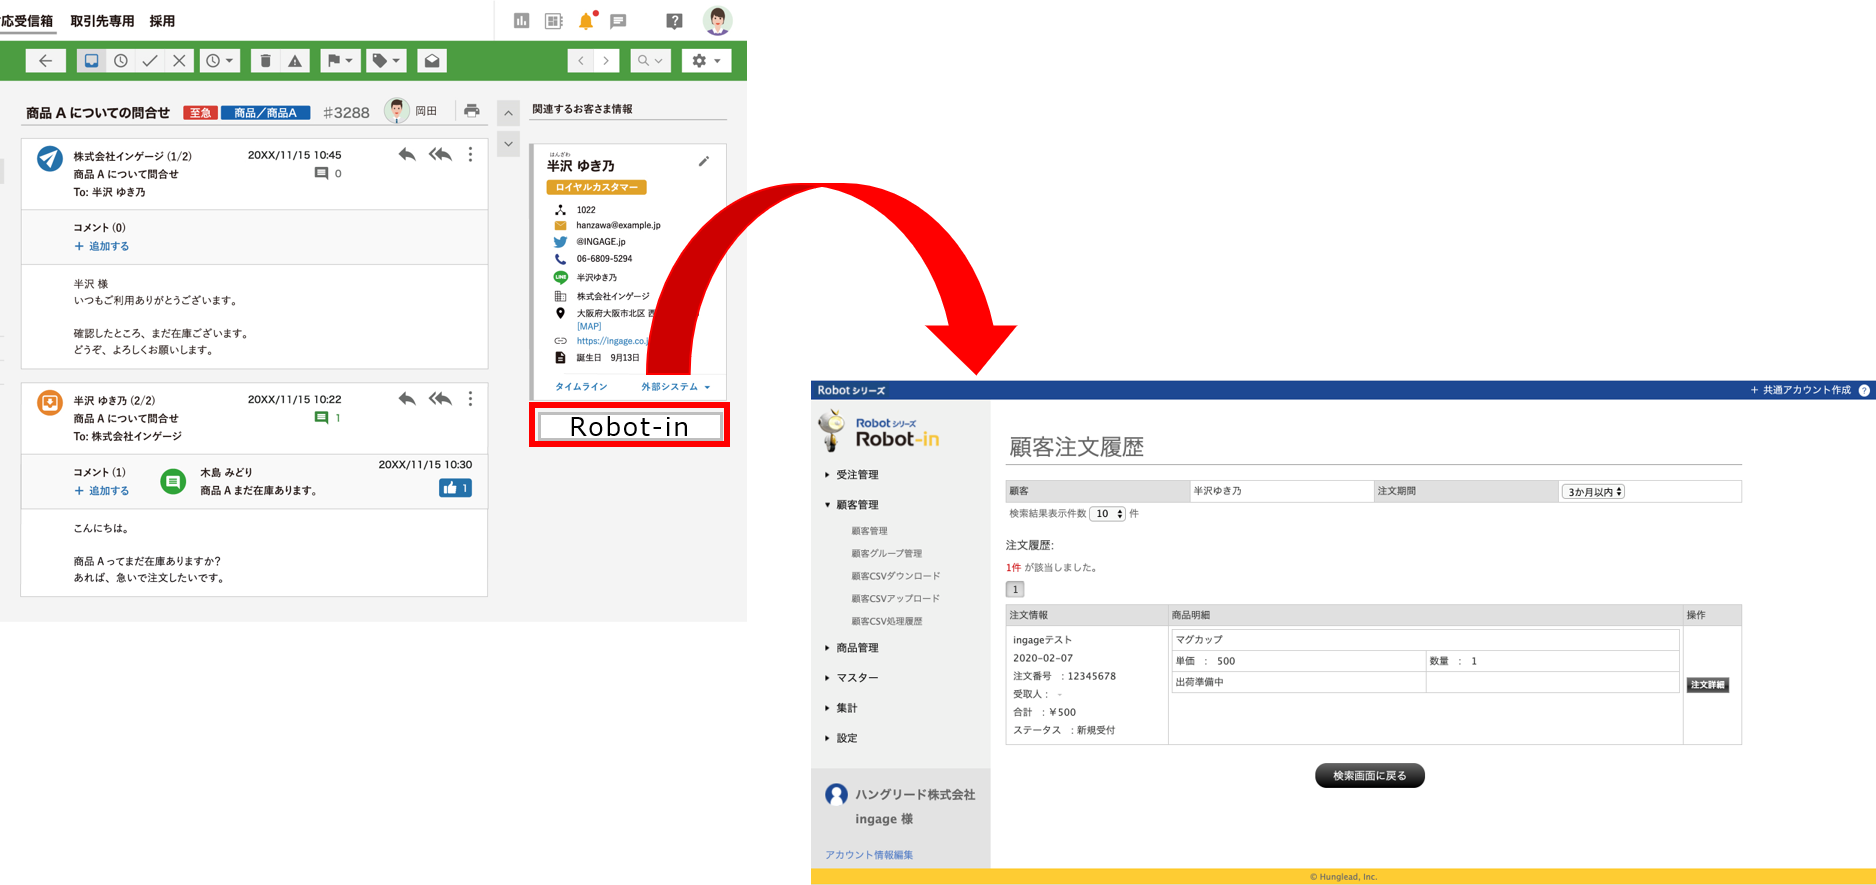
Task: Go to next ticket with right chevron
Action: (x=606, y=61)
